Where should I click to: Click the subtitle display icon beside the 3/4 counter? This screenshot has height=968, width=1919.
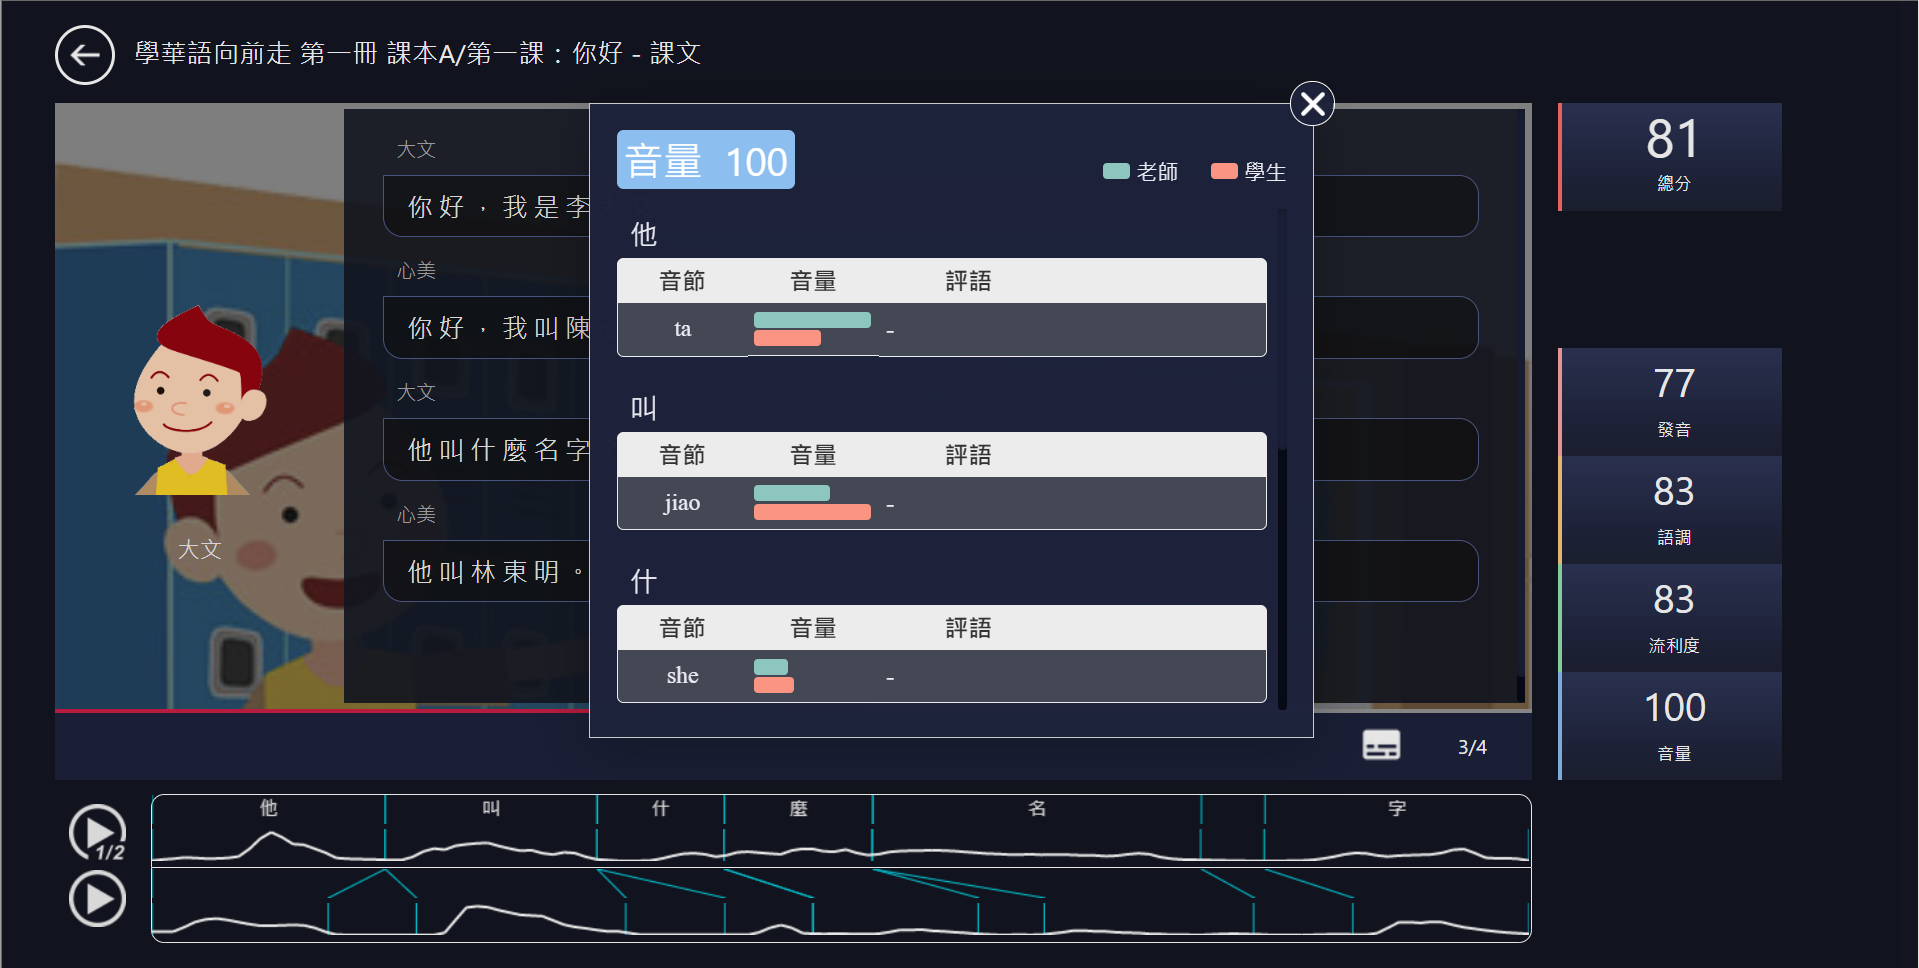1381,745
